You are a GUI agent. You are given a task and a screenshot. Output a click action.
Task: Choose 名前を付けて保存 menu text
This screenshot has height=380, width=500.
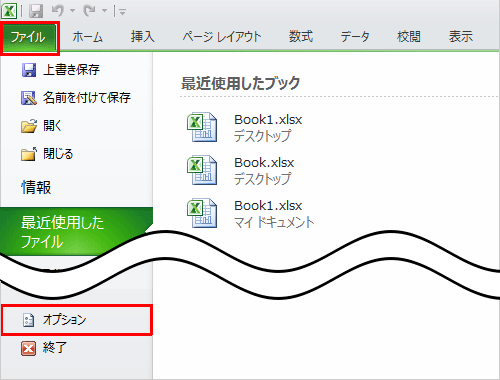pyautogui.click(x=87, y=98)
